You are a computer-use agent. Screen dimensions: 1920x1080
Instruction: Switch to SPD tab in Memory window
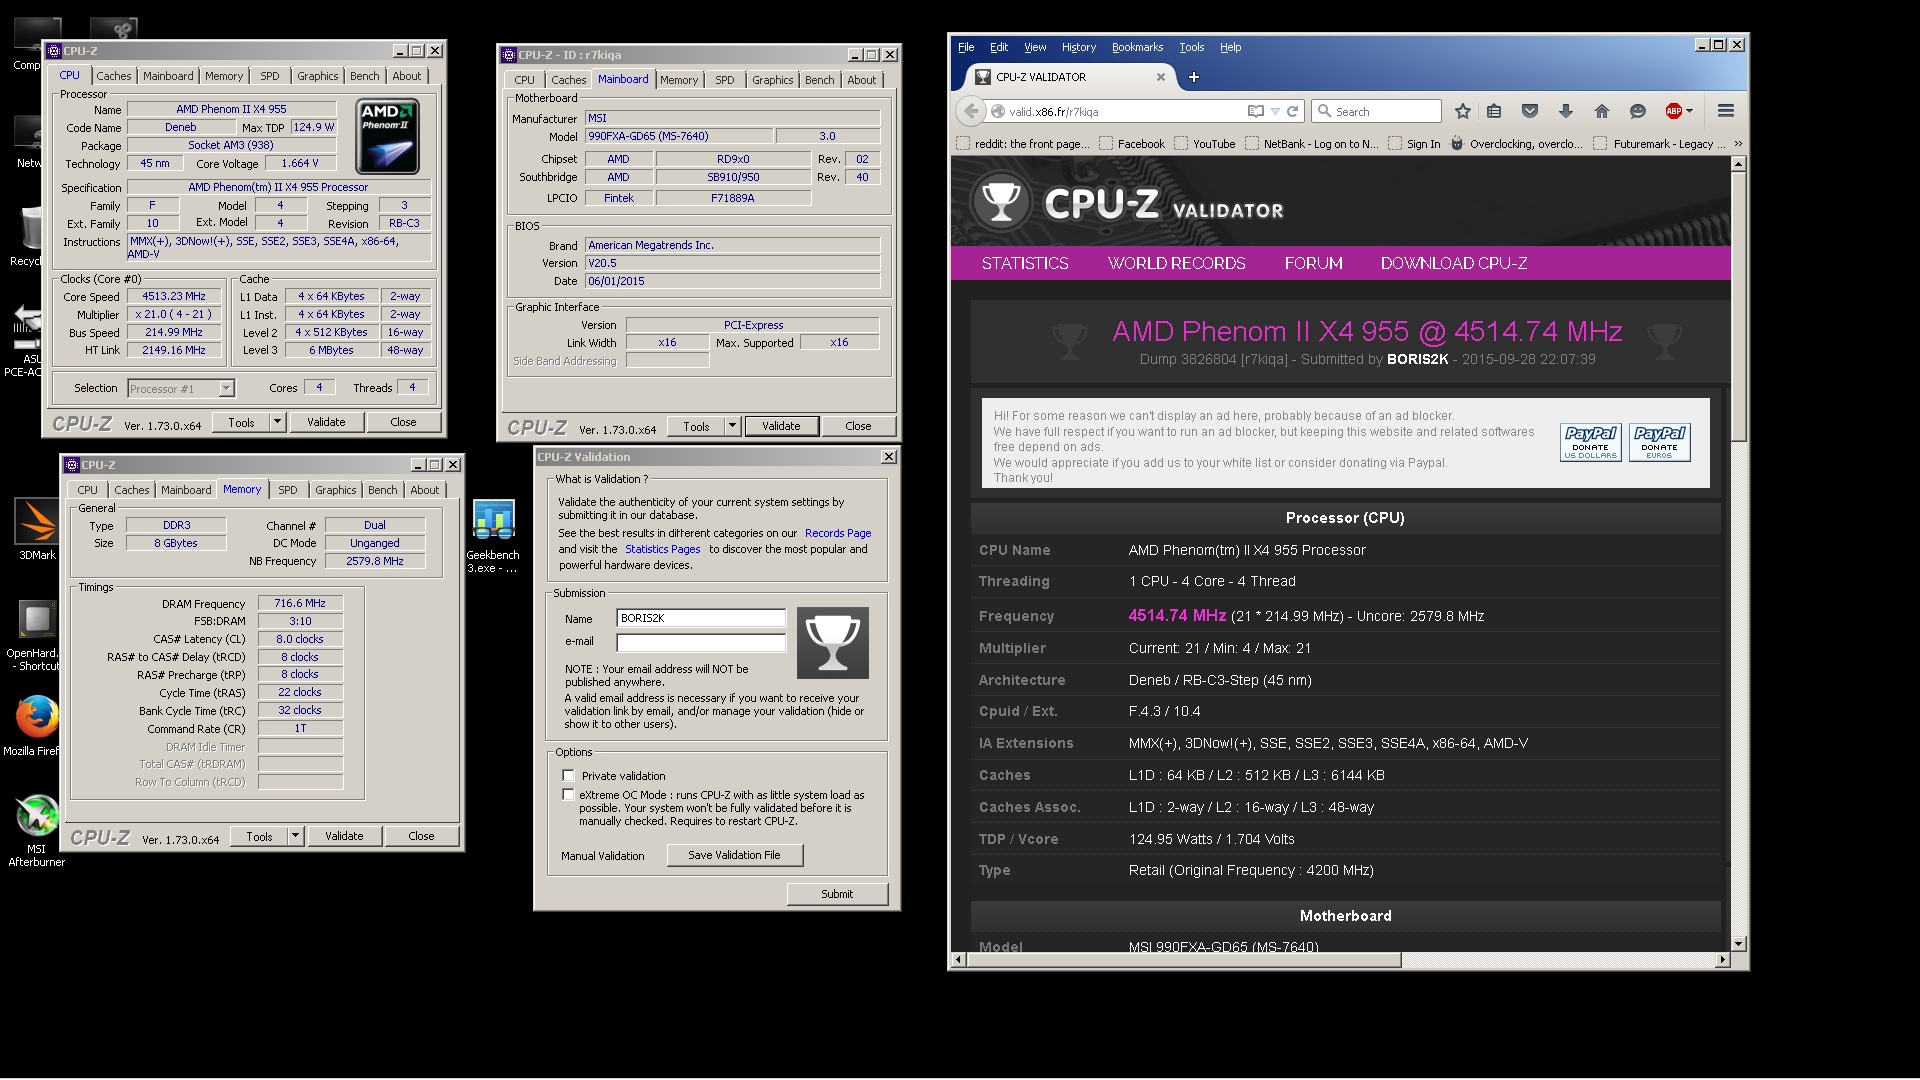click(x=288, y=490)
